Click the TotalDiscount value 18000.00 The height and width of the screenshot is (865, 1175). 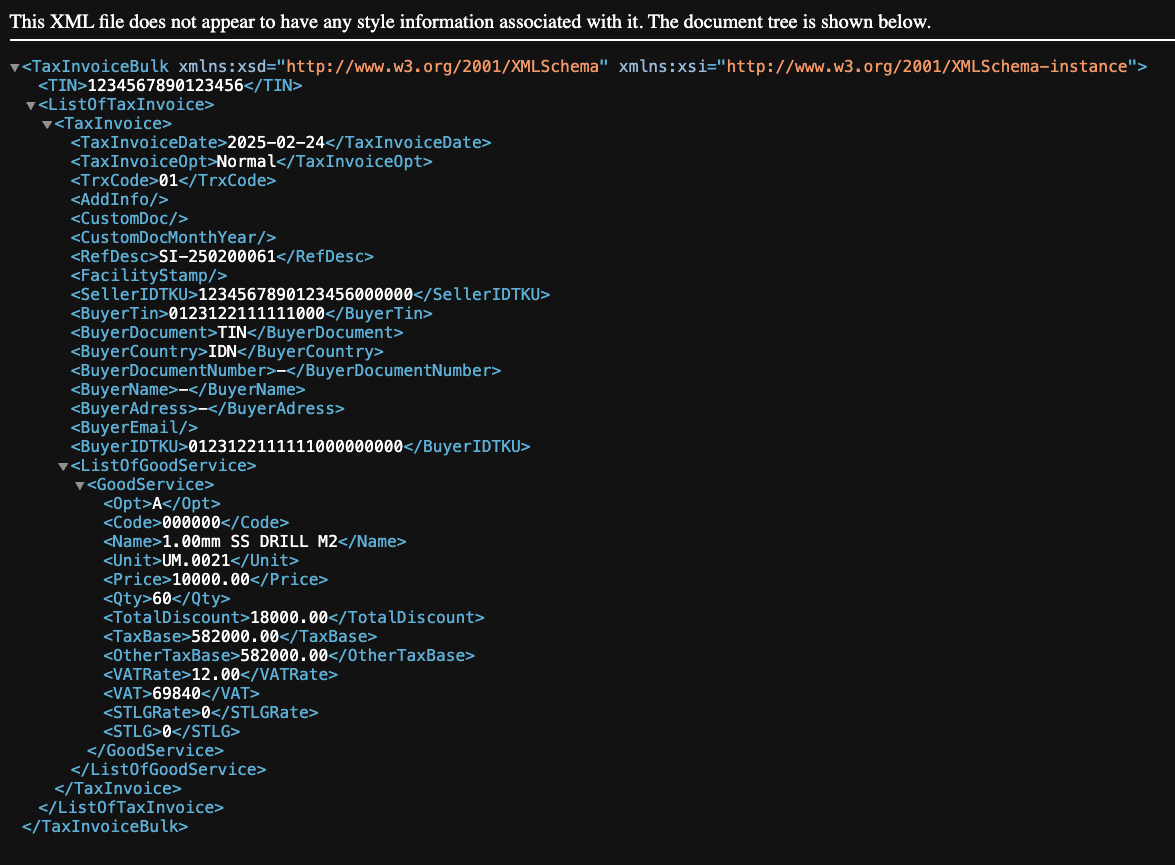(x=289, y=618)
